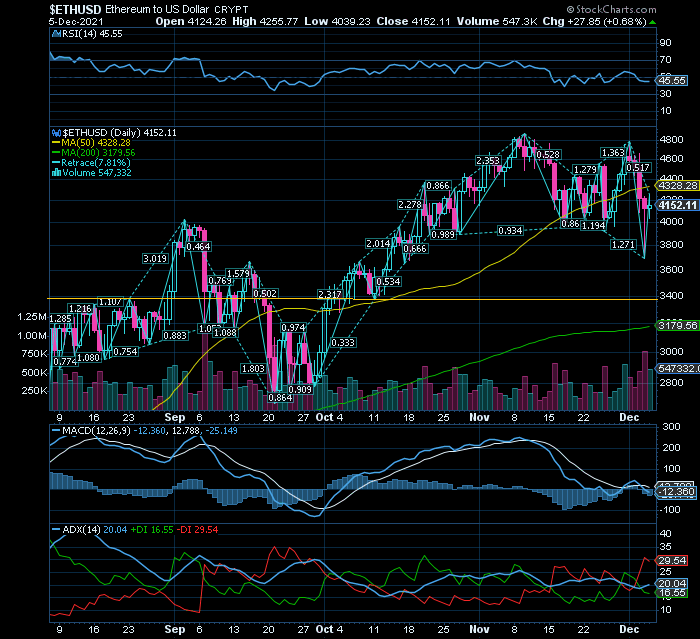Viewport: 700px width, 639px height.
Task: Click the -DI 29.54 legend text
Action: point(198,530)
